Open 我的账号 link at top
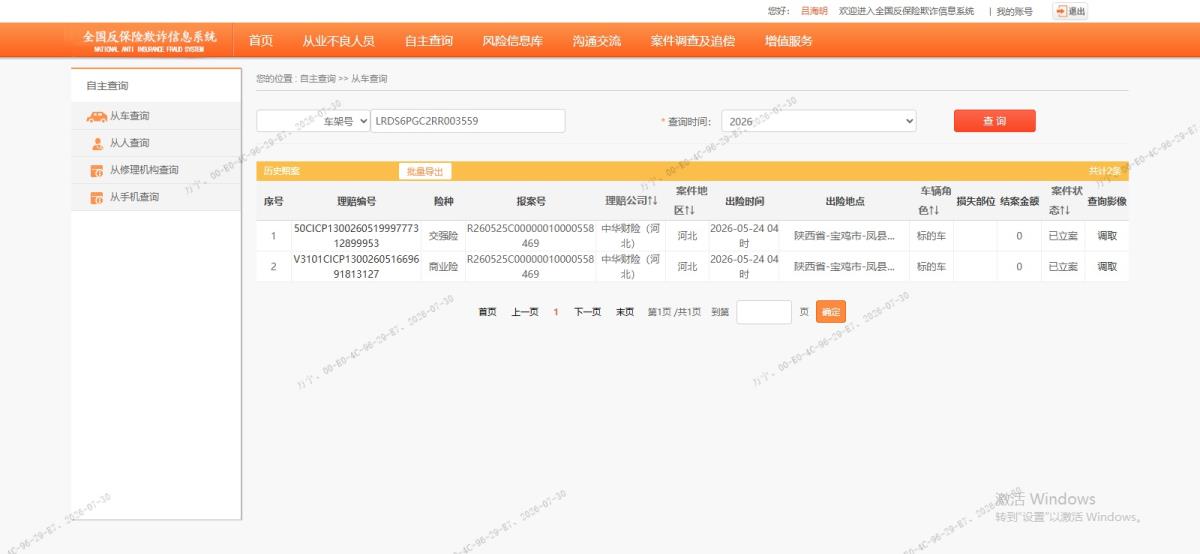The height and width of the screenshot is (554, 1200). tap(1014, 11)
